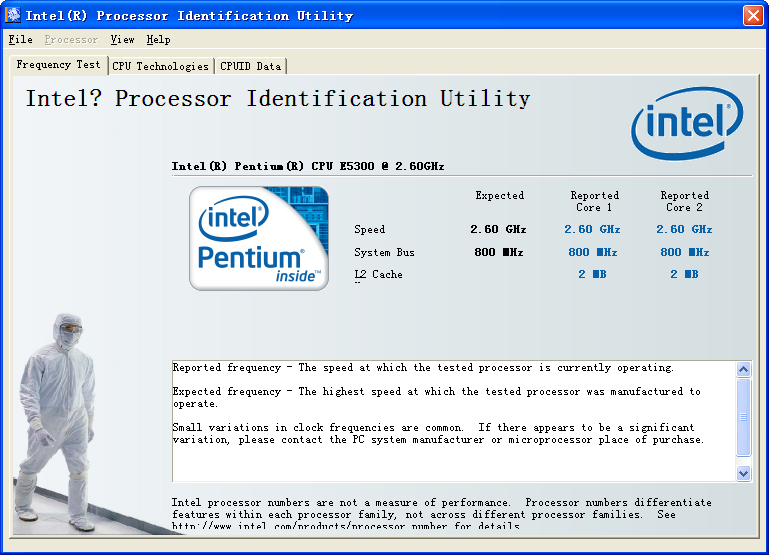Click the Pentium E5300 processor name heading

308,166
